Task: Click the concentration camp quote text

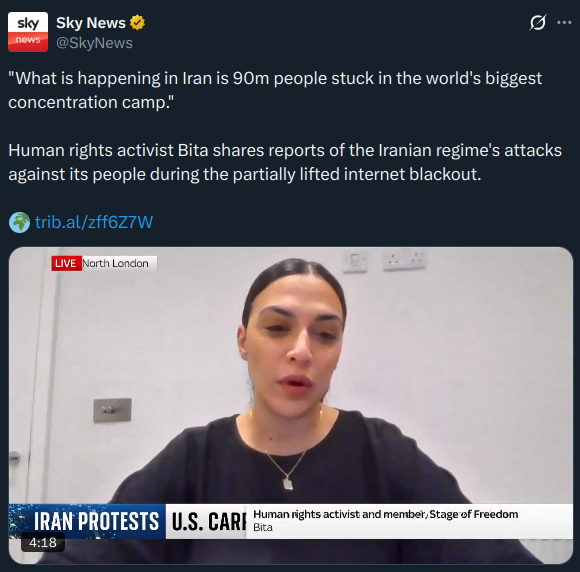Action: click(275, 90)
